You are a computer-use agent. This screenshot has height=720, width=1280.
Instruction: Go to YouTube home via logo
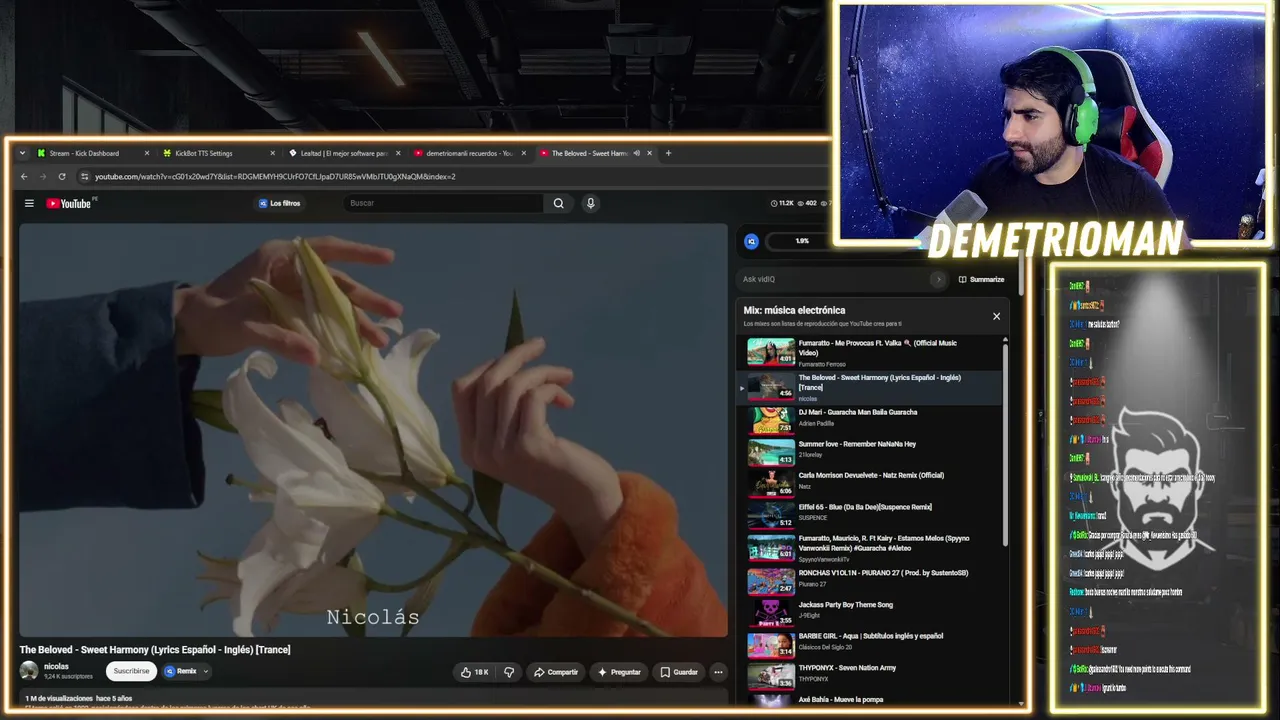[69, 203]
